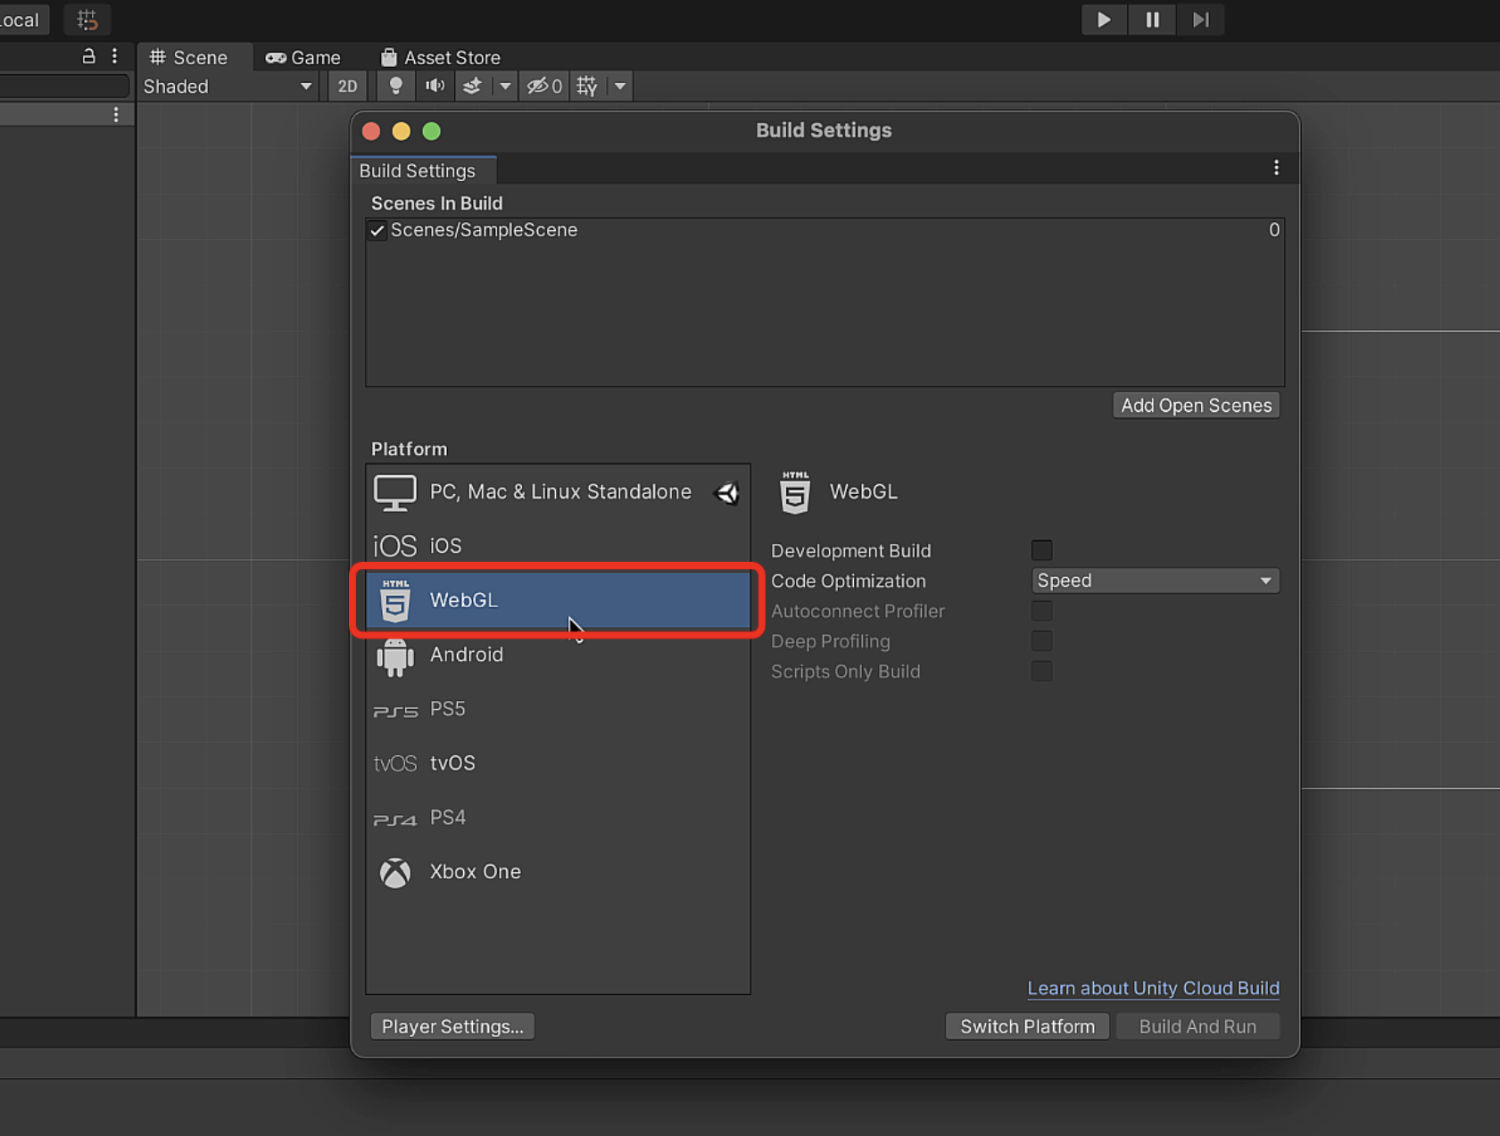Open the three-dot menu below the left panel search

pyautogui.click(x=116, y=115)
